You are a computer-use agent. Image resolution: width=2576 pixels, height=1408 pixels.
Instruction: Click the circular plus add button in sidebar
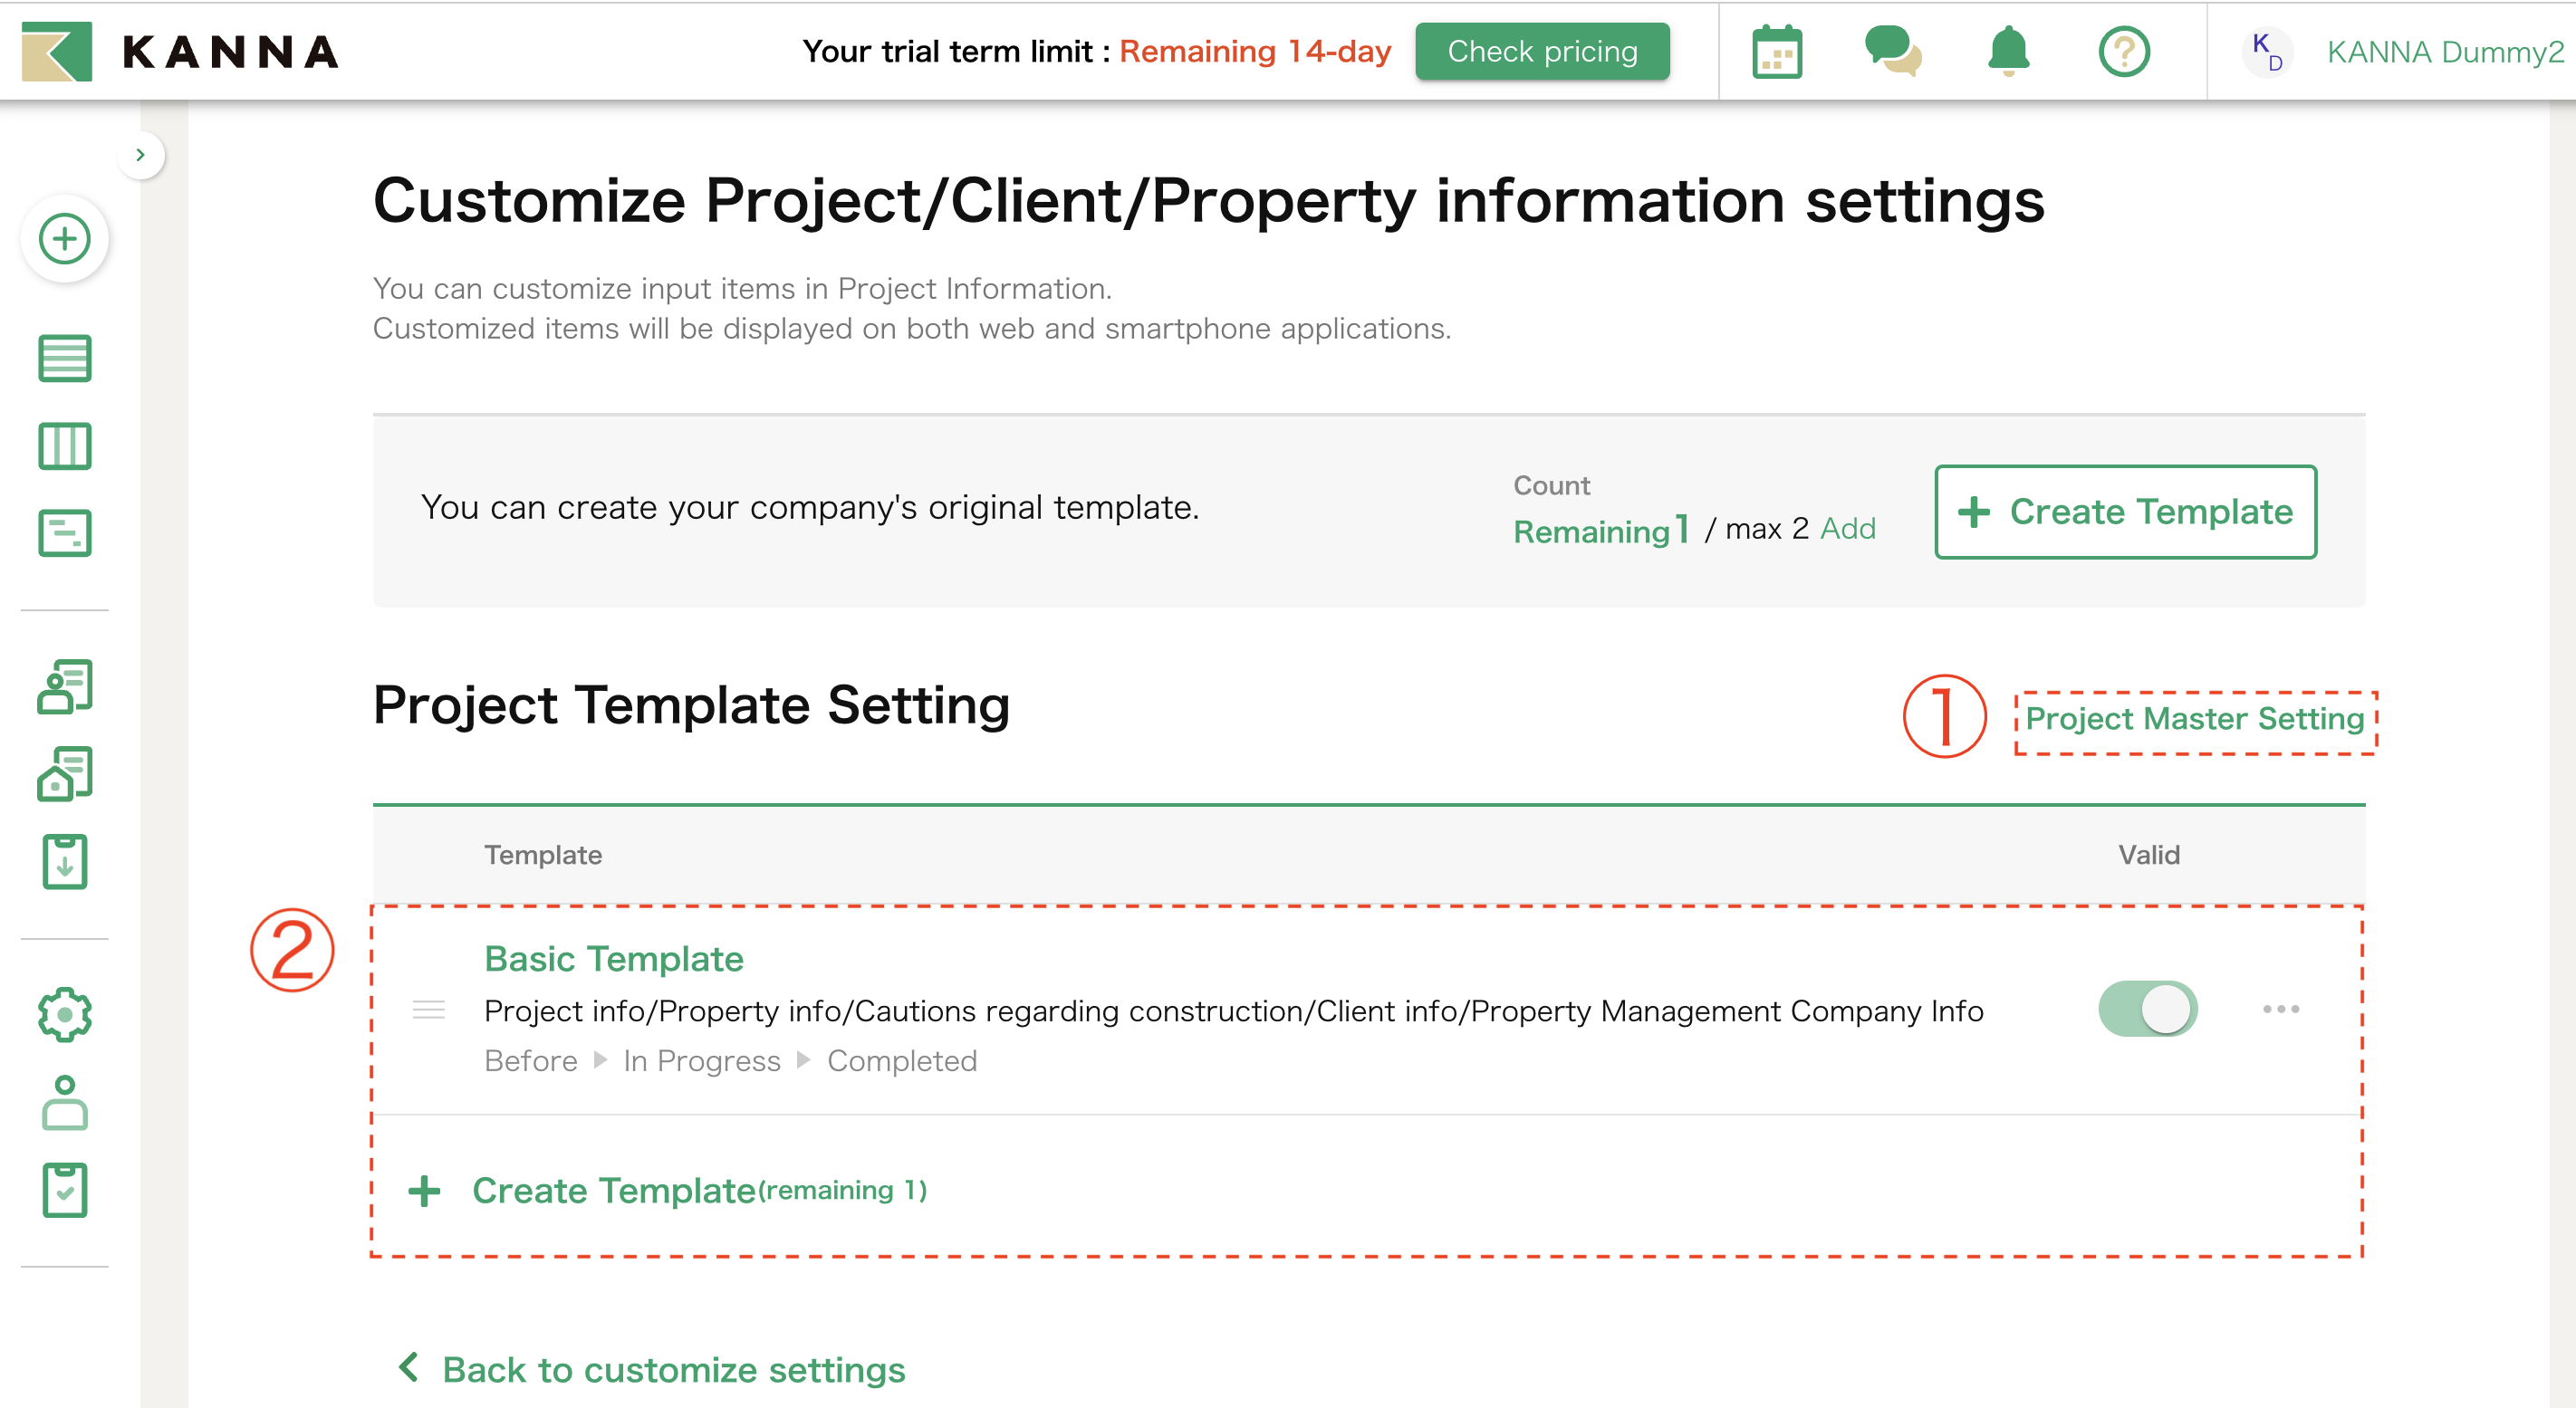[x=65, y=239]
